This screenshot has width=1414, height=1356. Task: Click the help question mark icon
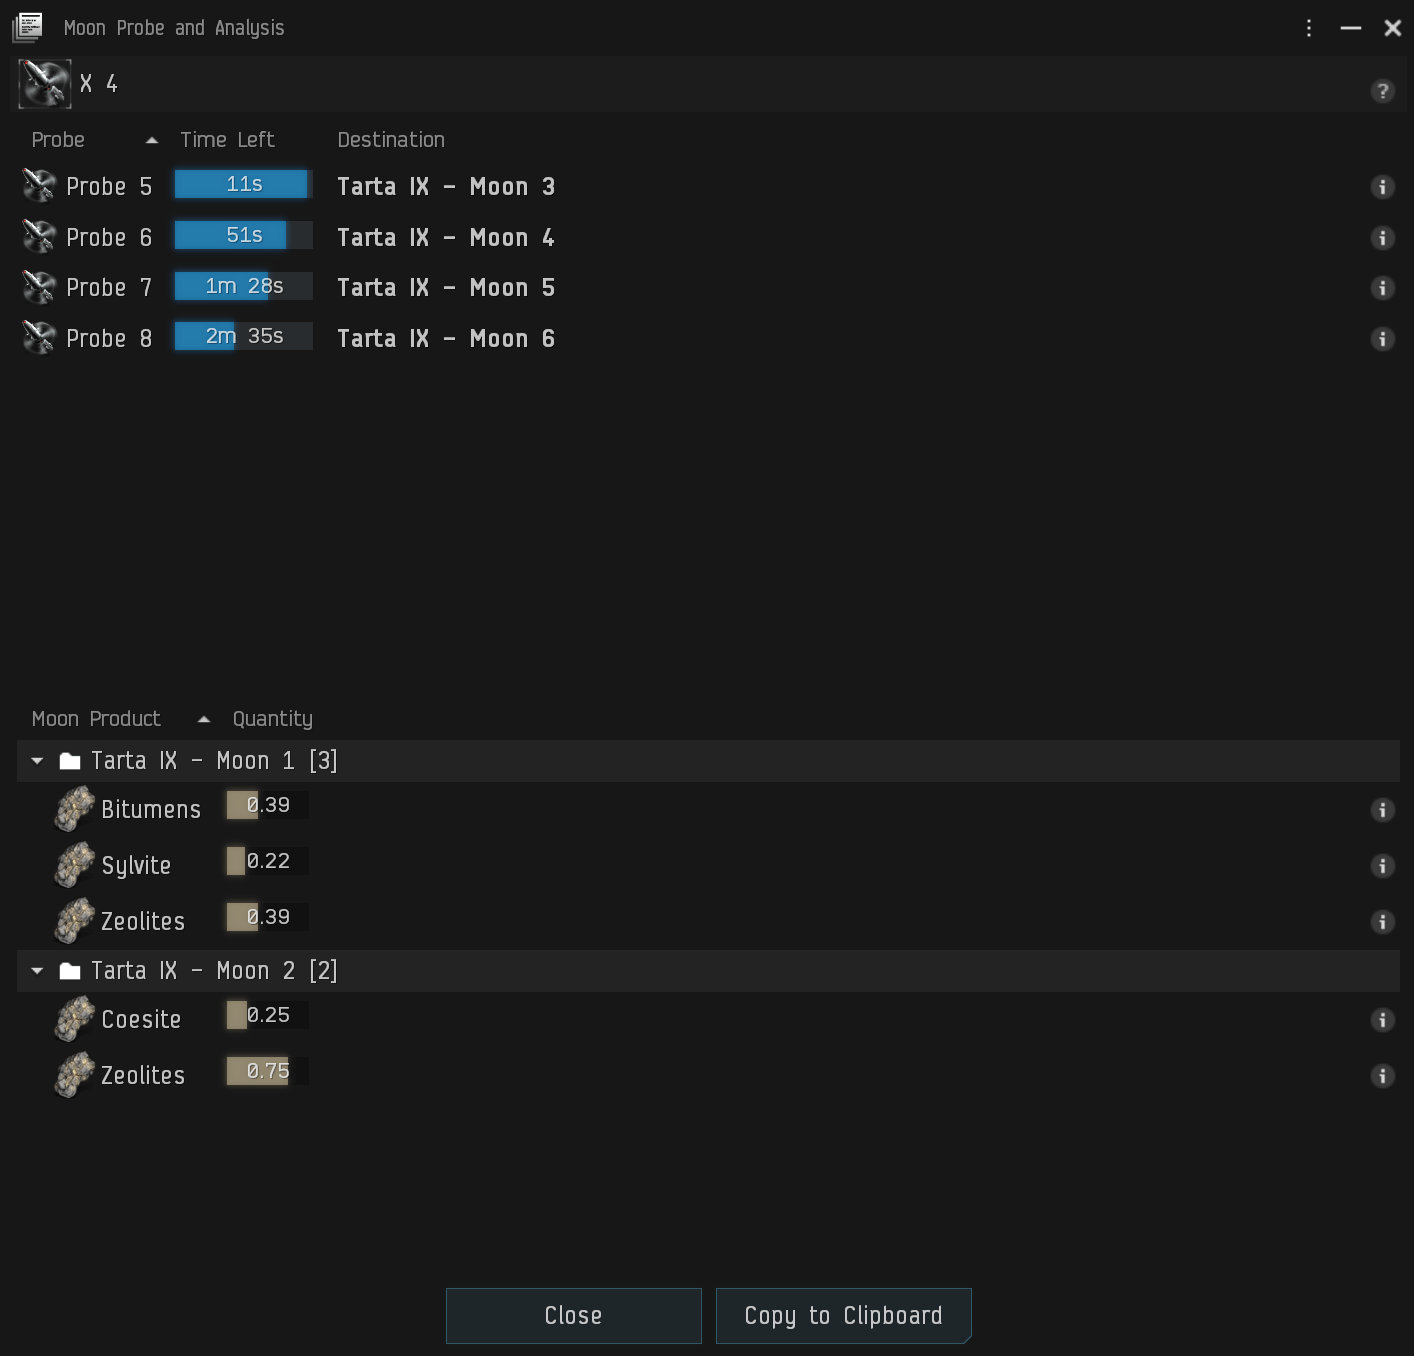tap(1382, 91)
